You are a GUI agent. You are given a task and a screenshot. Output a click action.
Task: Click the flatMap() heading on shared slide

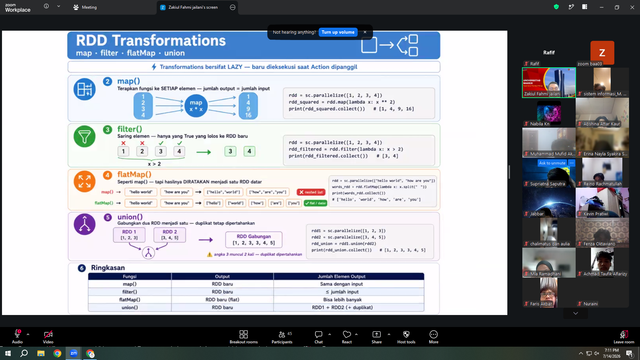click(x=134, y=174)
